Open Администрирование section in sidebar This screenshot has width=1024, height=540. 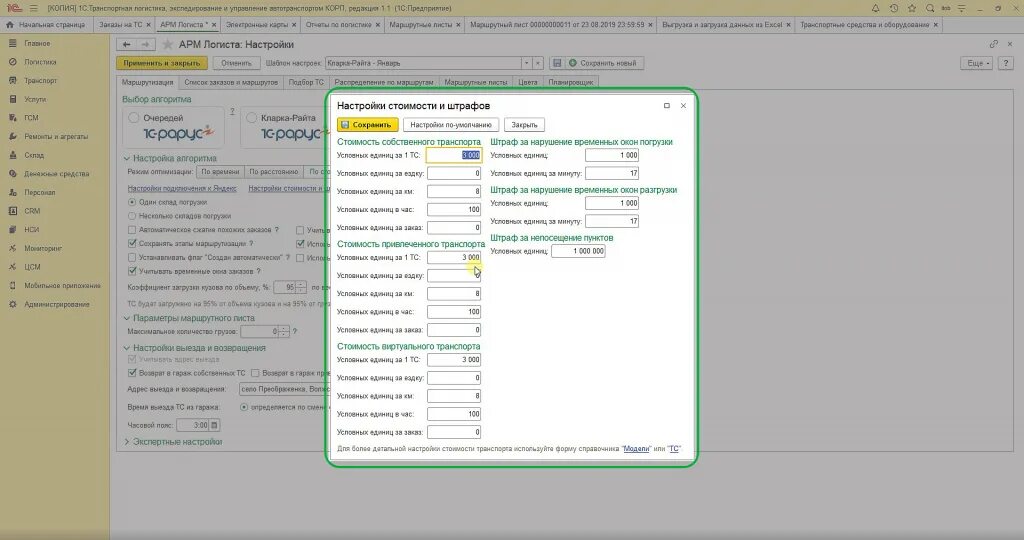(x=57, y=304)
